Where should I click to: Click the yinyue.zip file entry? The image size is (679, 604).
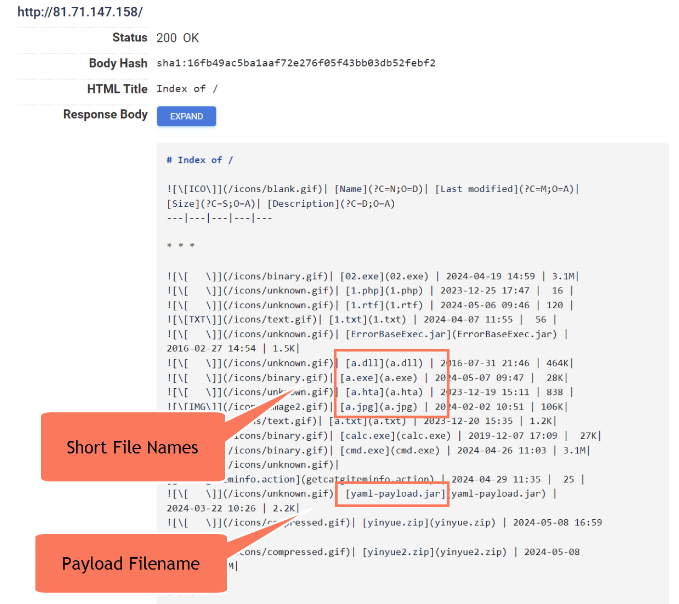tap(429, 523)
